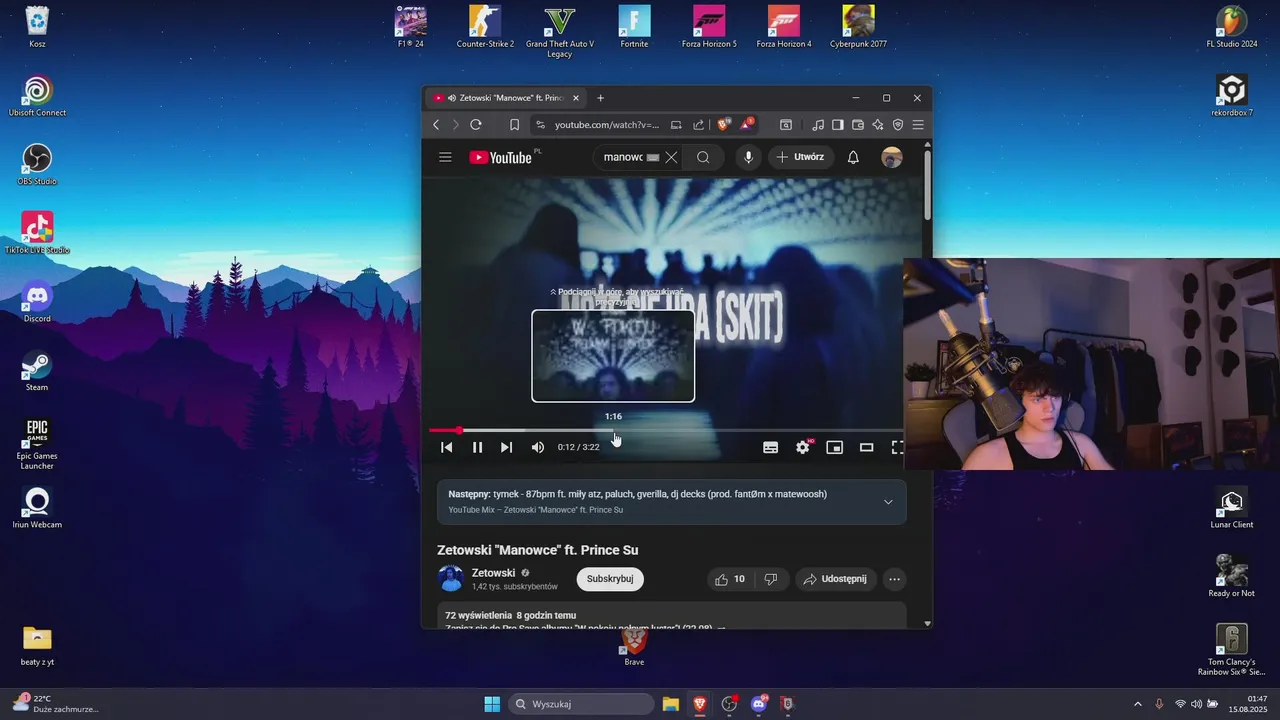
Task: Open the YouTube hamburger guide menu
Action: click(x=445, y=157)
